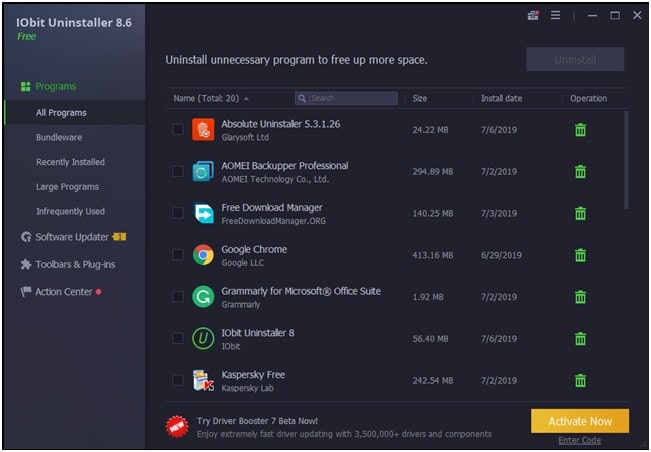Click the Operation column header
Screen dimensions: 651x452
[x=588, y=98]
